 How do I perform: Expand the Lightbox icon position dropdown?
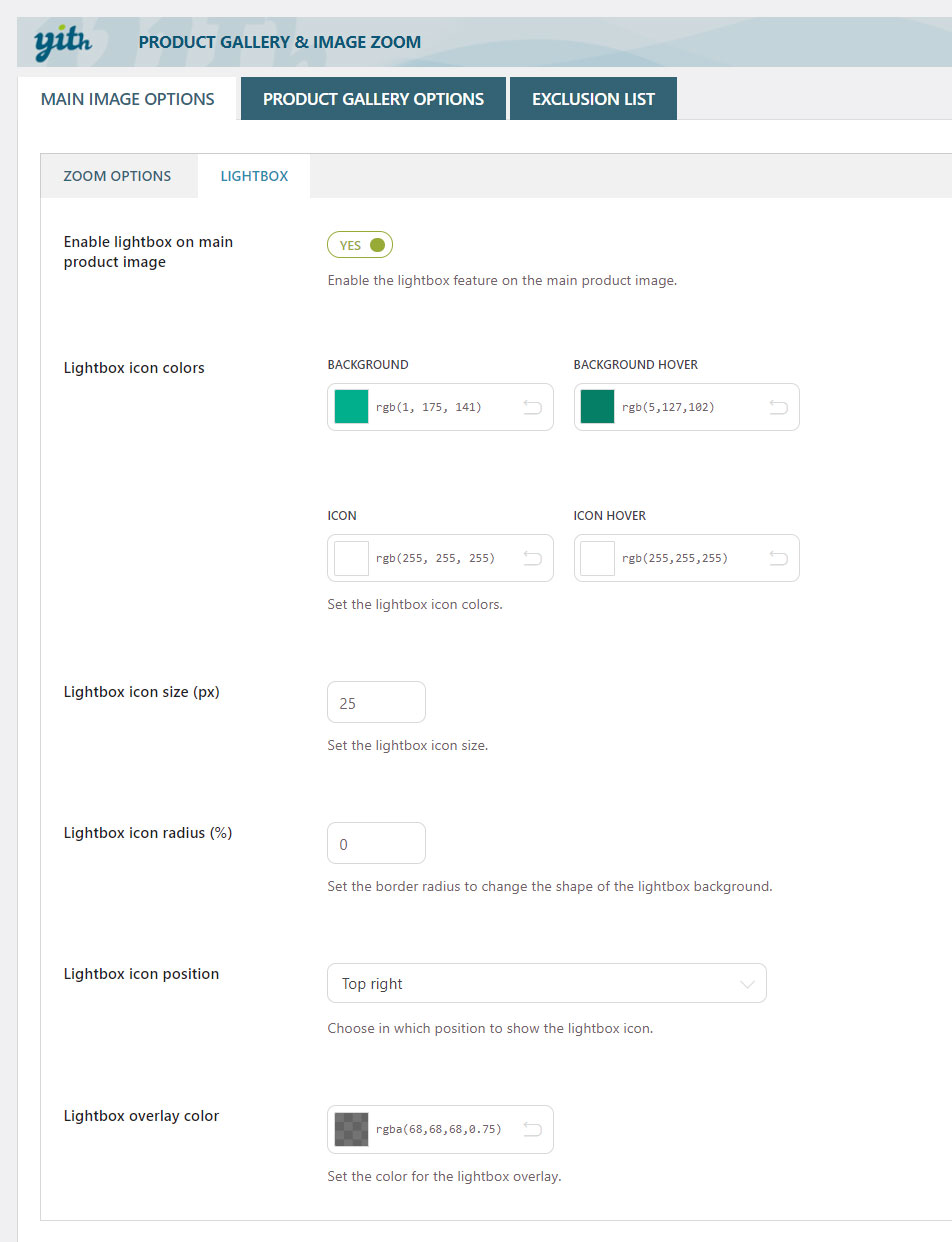pyautogui.click(x=546, y=984)
